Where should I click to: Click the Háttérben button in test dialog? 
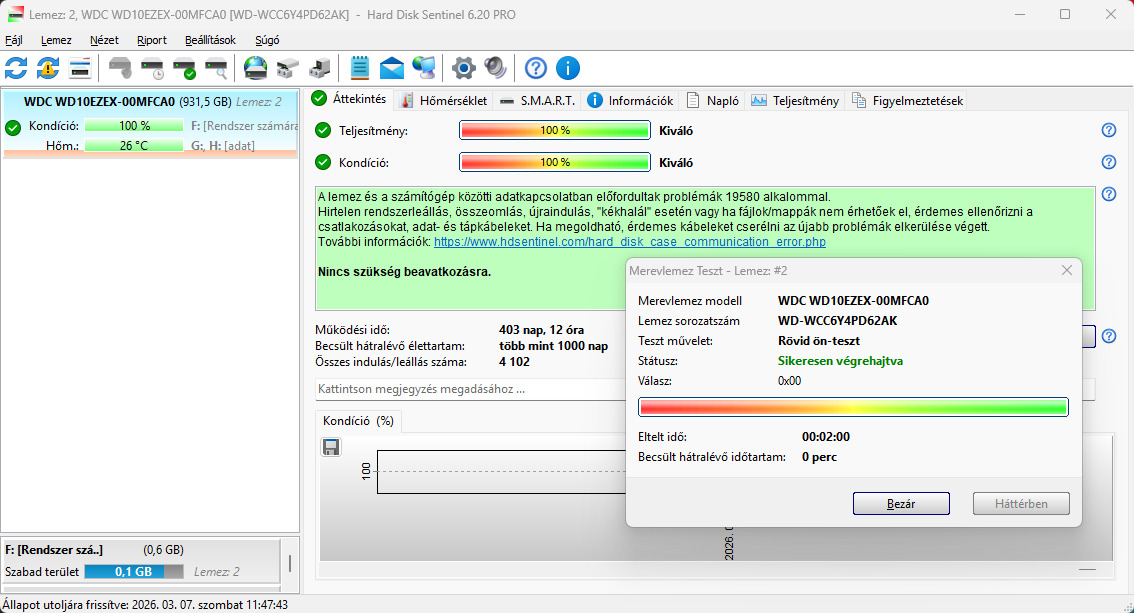click(x=1021, y=504)
